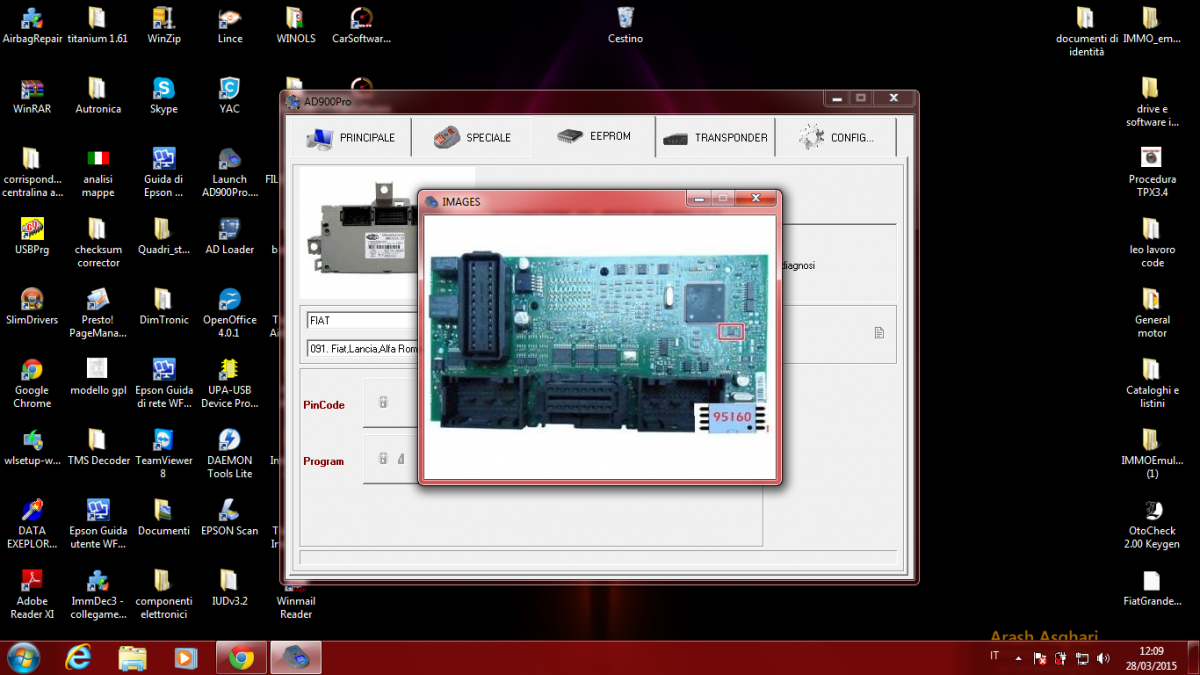Open DATA EXPLORER desktop icon
Screen dimensions: 1200x675
click(32, 522)
